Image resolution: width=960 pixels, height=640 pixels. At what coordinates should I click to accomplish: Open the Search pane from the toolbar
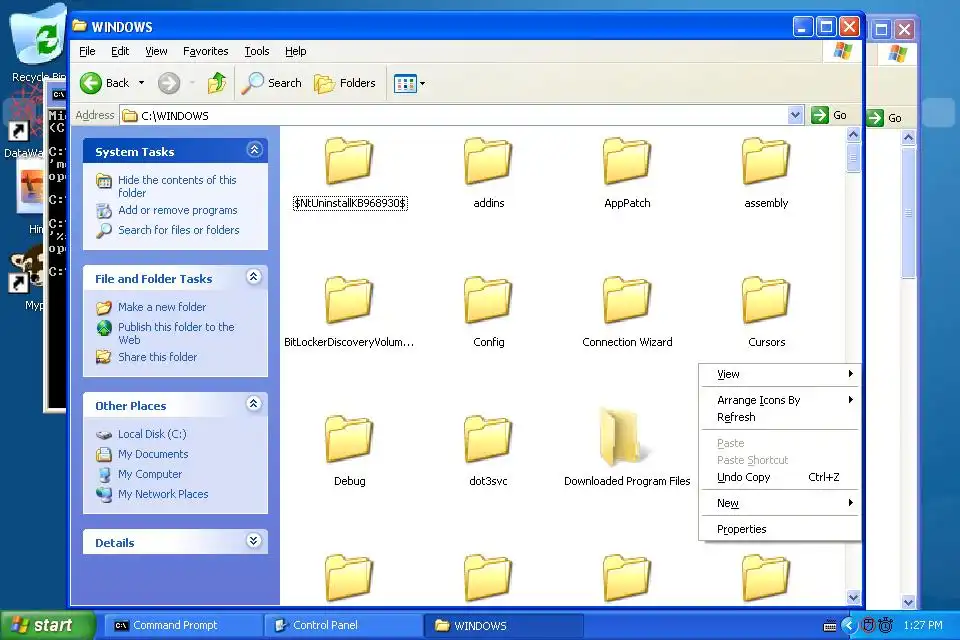click(271, 83)
